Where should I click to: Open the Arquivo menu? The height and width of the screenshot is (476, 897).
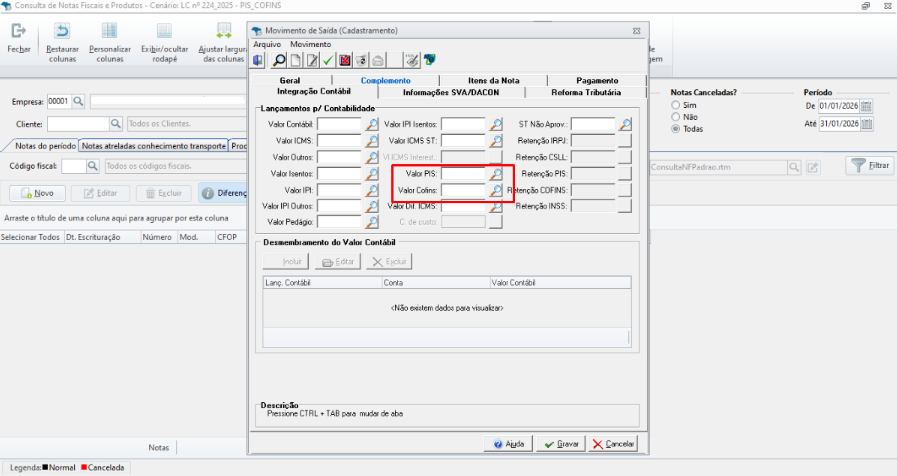coord(267,44)
